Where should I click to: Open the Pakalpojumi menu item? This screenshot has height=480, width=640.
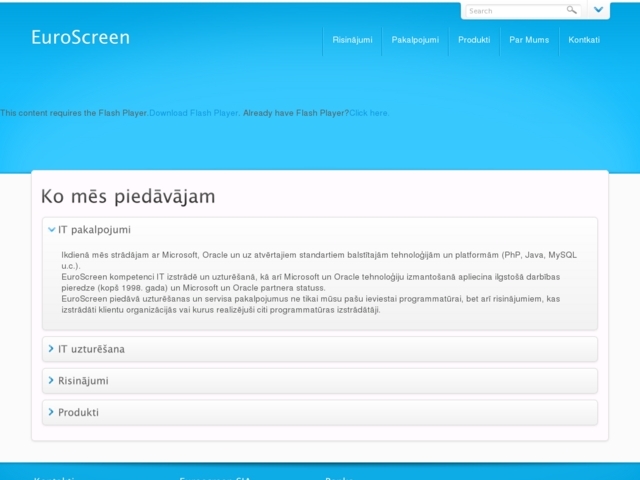(x=415, y=40)
